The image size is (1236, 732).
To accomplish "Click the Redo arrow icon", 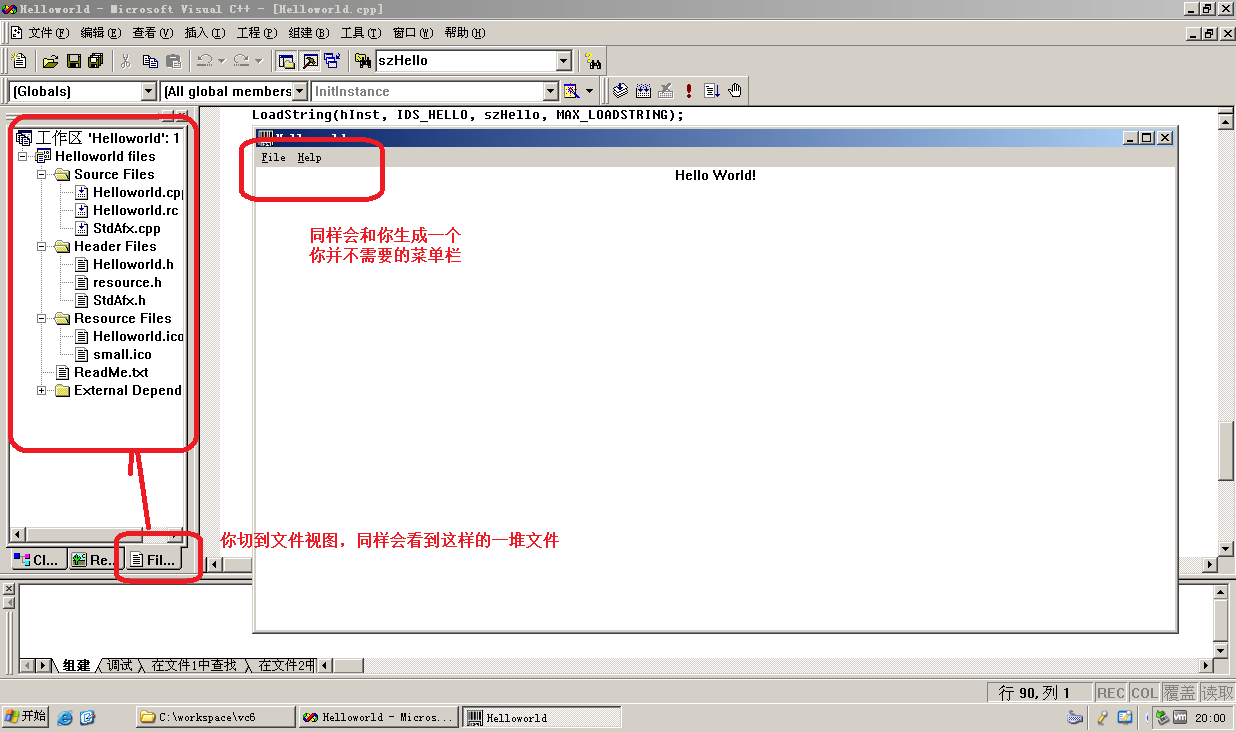I will (x=241, y=61).
